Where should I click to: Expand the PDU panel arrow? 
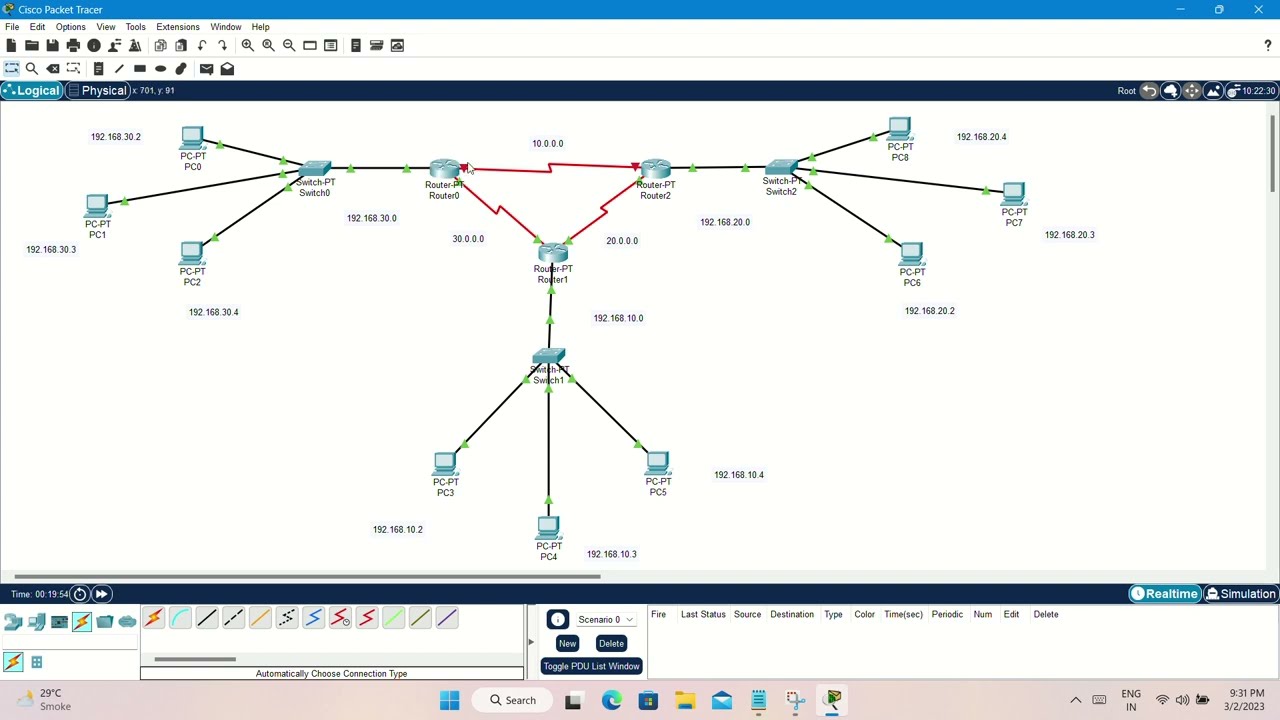[x=531, y=642]
